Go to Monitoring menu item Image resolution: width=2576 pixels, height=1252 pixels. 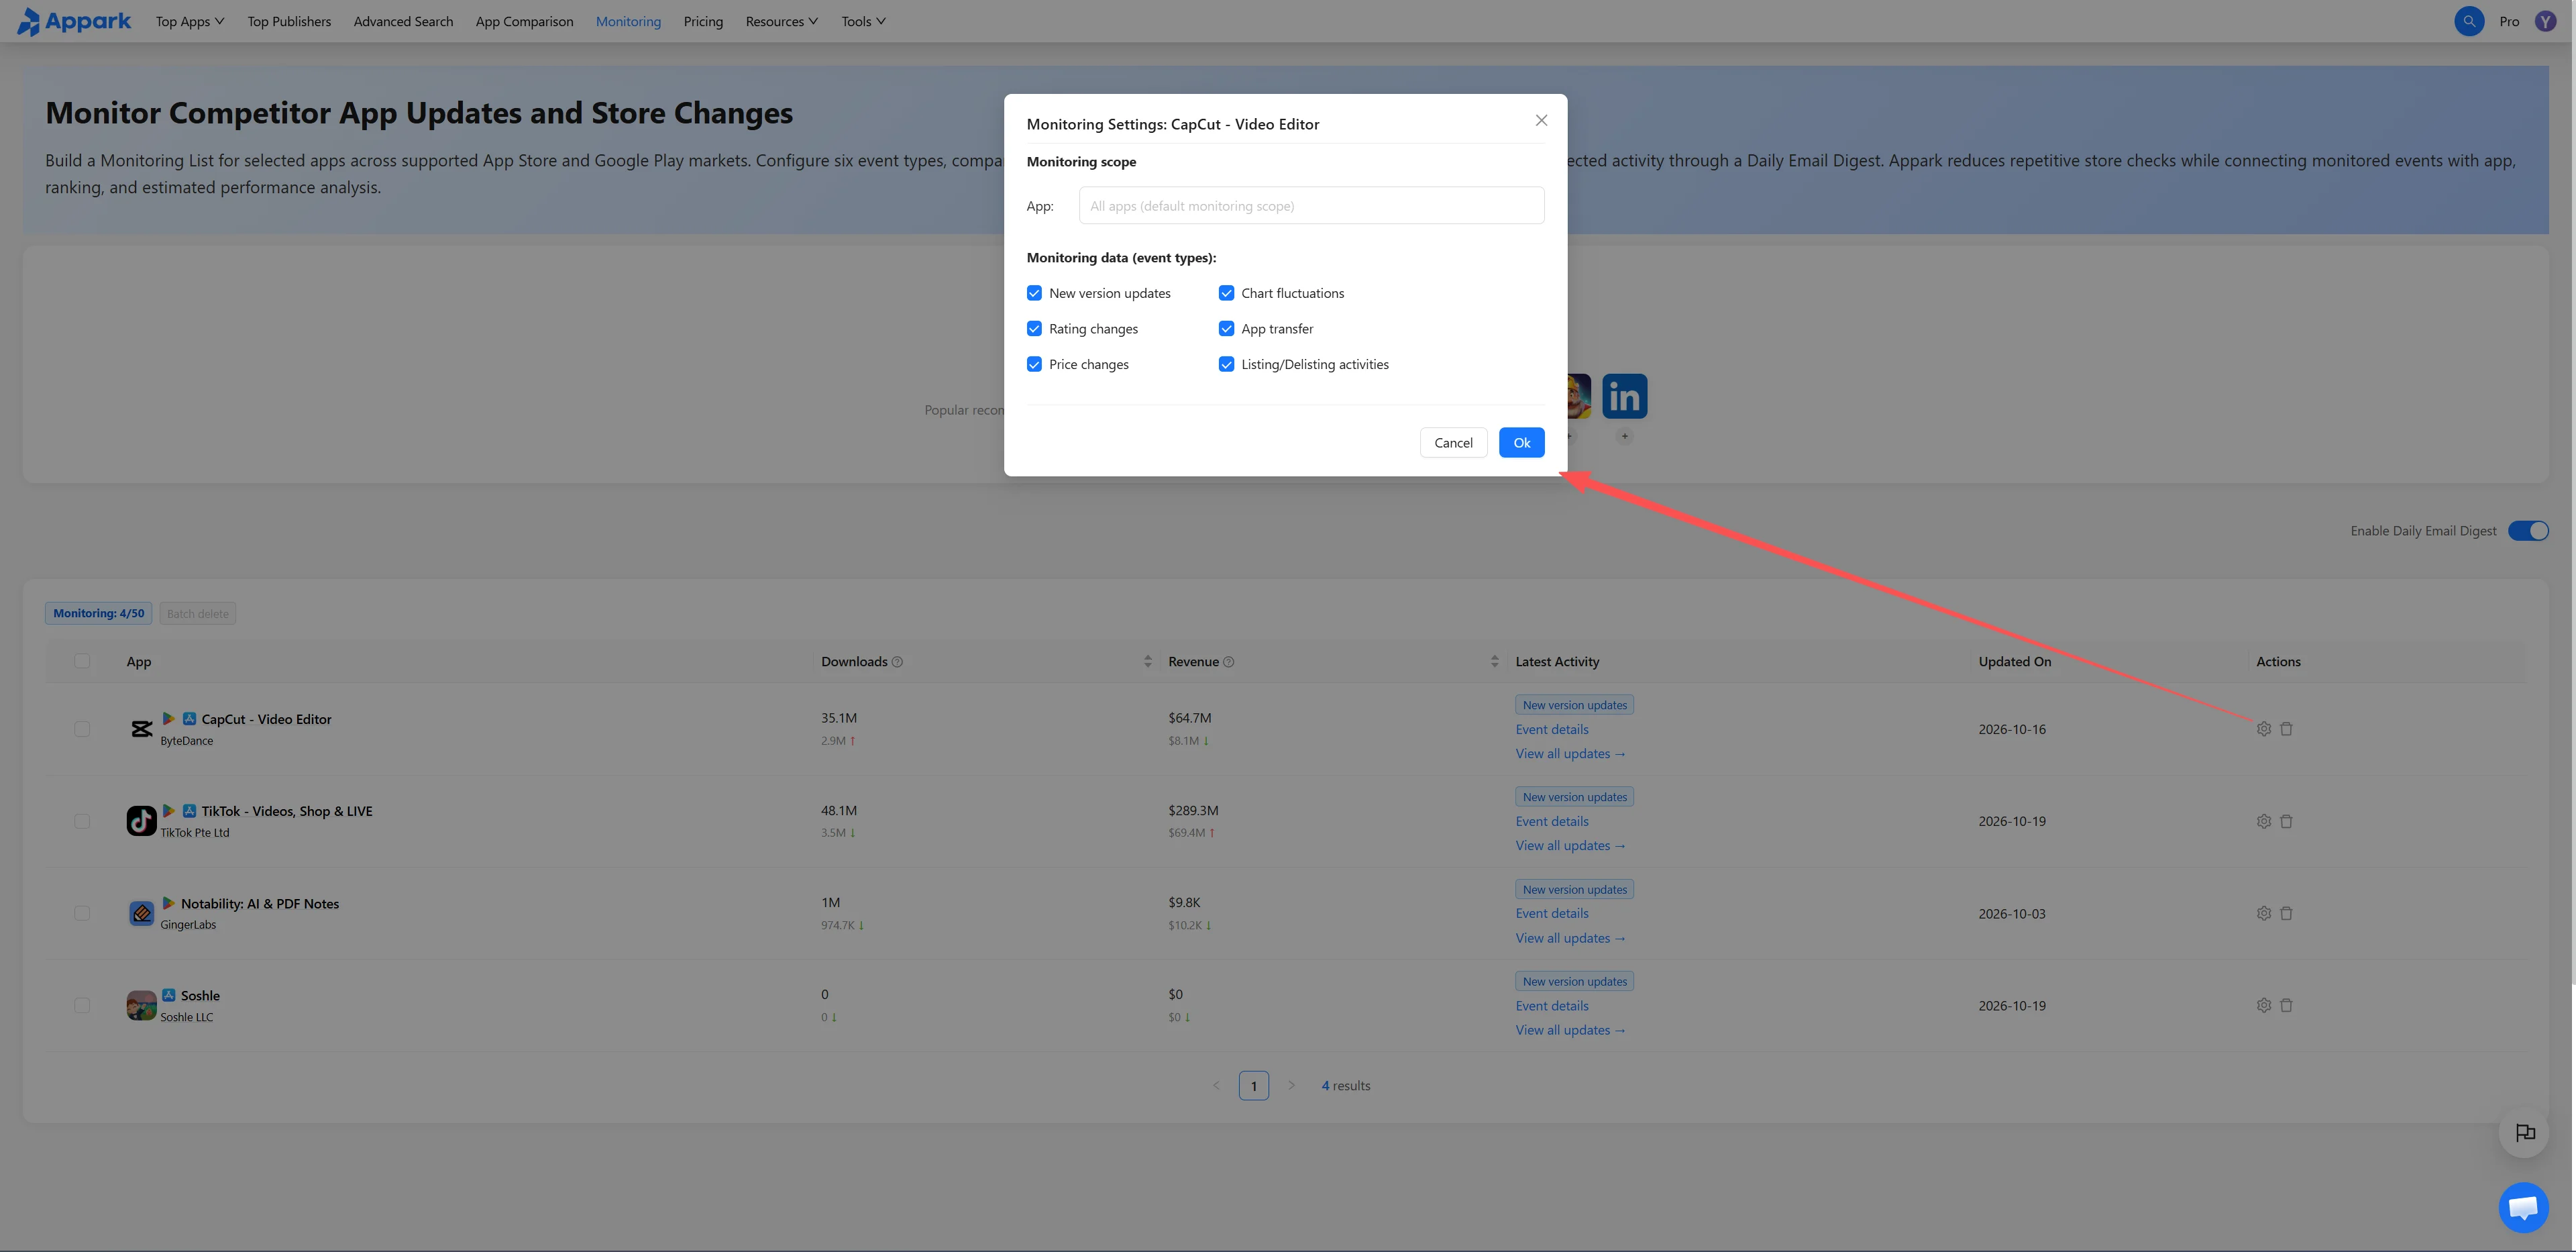click(628, 21)
